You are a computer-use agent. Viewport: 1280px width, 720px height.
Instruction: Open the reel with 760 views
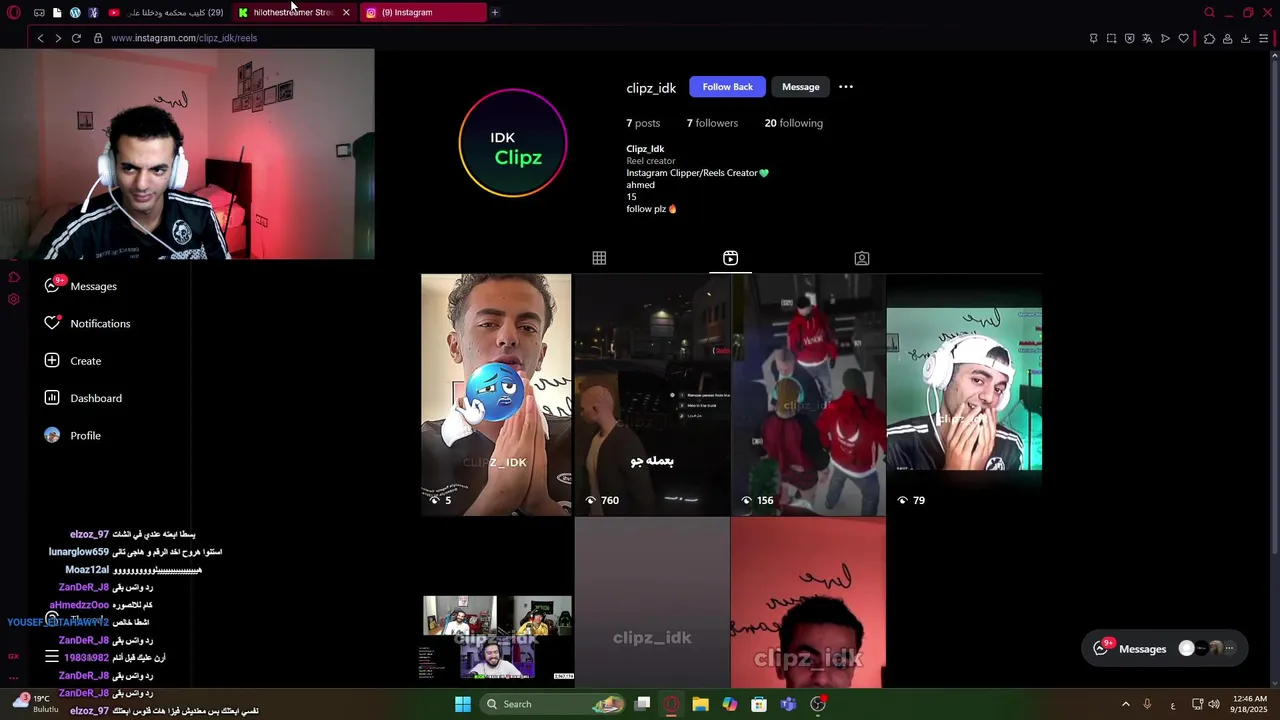[652, 395]
